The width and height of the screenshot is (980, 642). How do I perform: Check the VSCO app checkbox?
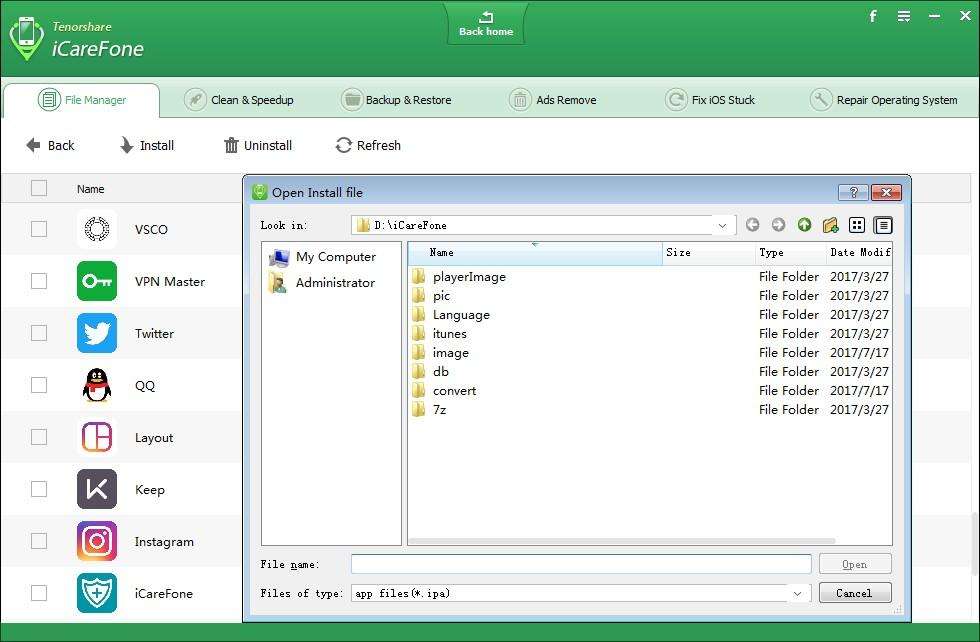(39, 229)
